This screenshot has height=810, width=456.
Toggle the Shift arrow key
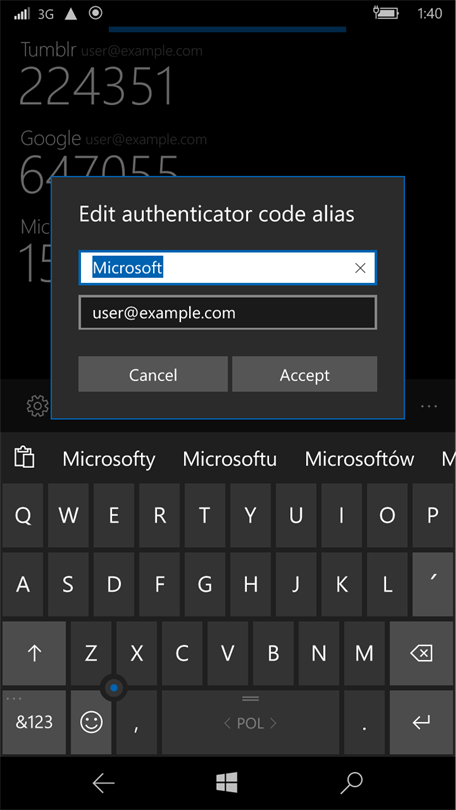(x=34, y=653)
